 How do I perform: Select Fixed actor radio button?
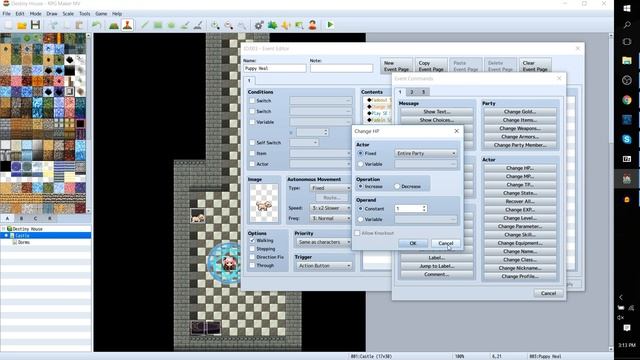360,153
